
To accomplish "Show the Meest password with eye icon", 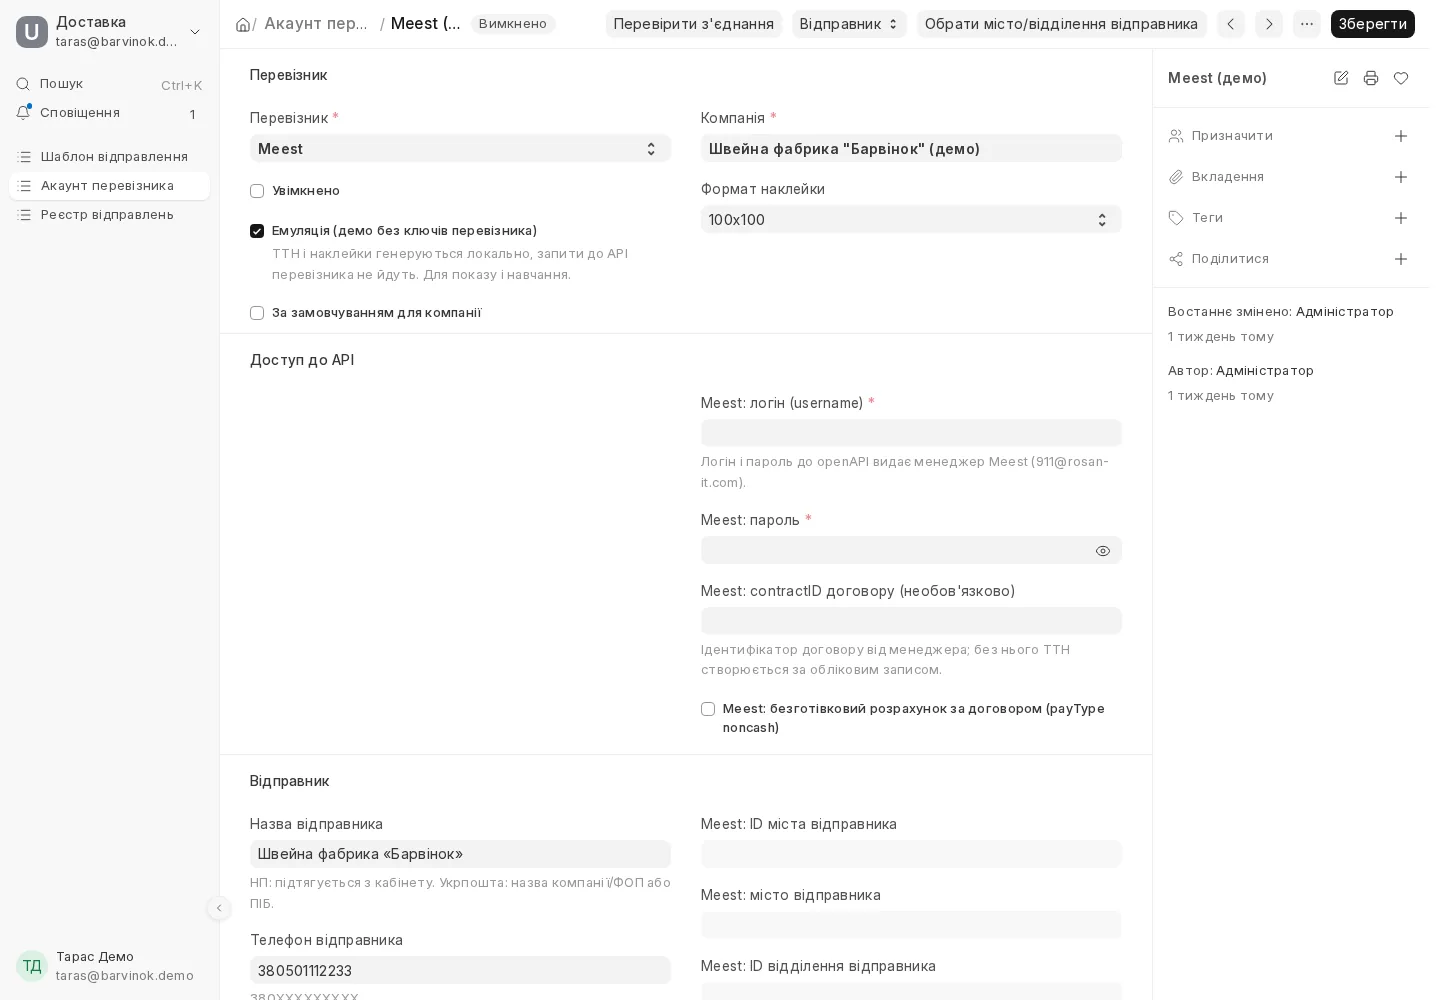I will point(1103,551).
